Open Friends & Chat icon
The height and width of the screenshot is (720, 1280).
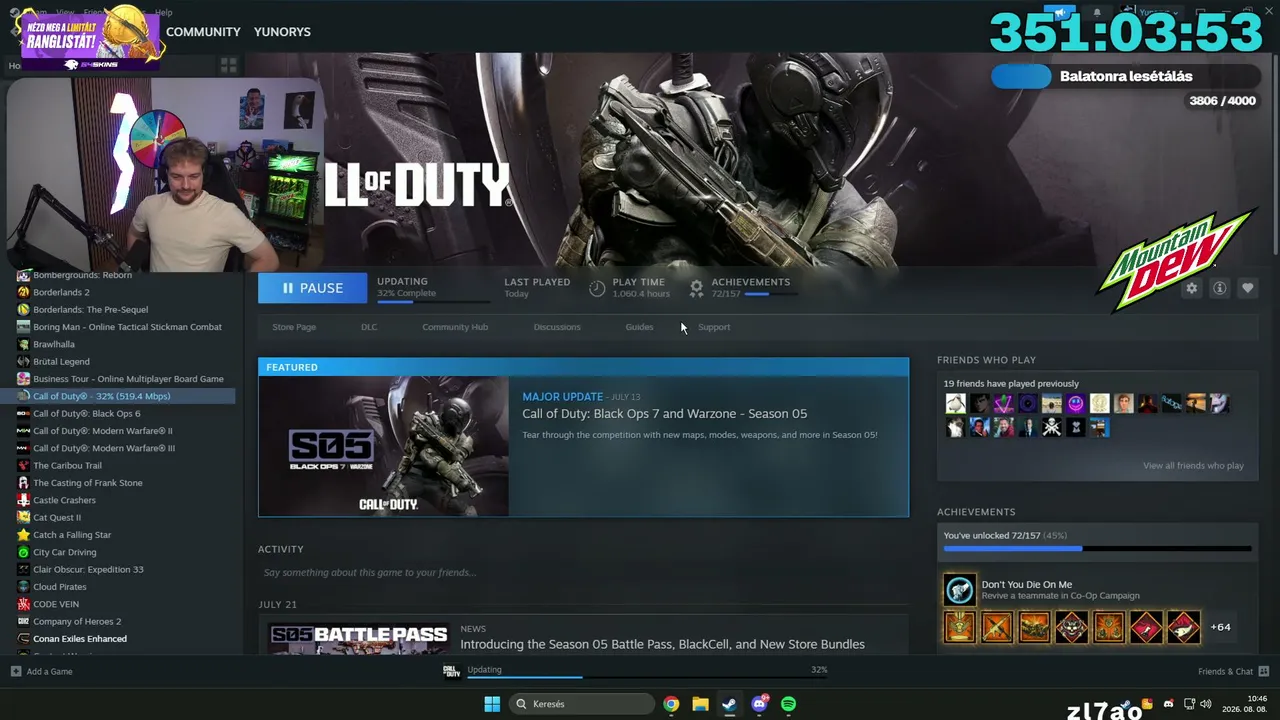point(1264,671)
